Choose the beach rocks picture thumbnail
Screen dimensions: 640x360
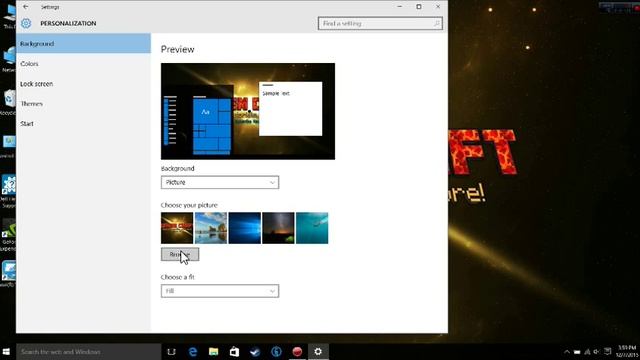click(x=211, y=228)
